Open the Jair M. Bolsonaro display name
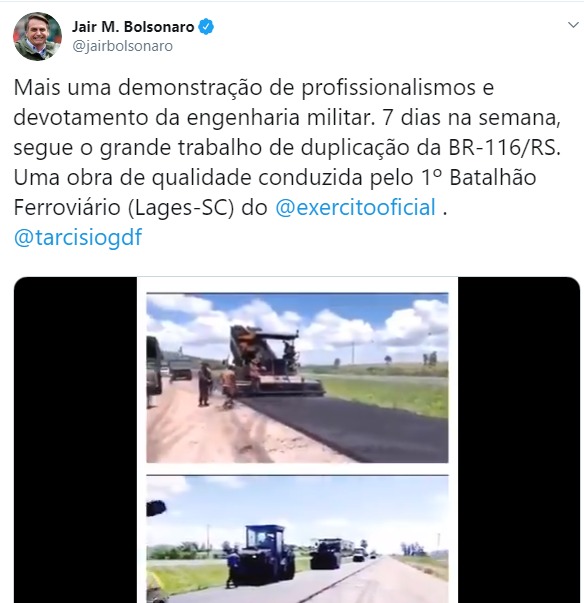The width and height of the screenshot is (584, 603). (x=133, y=27)
